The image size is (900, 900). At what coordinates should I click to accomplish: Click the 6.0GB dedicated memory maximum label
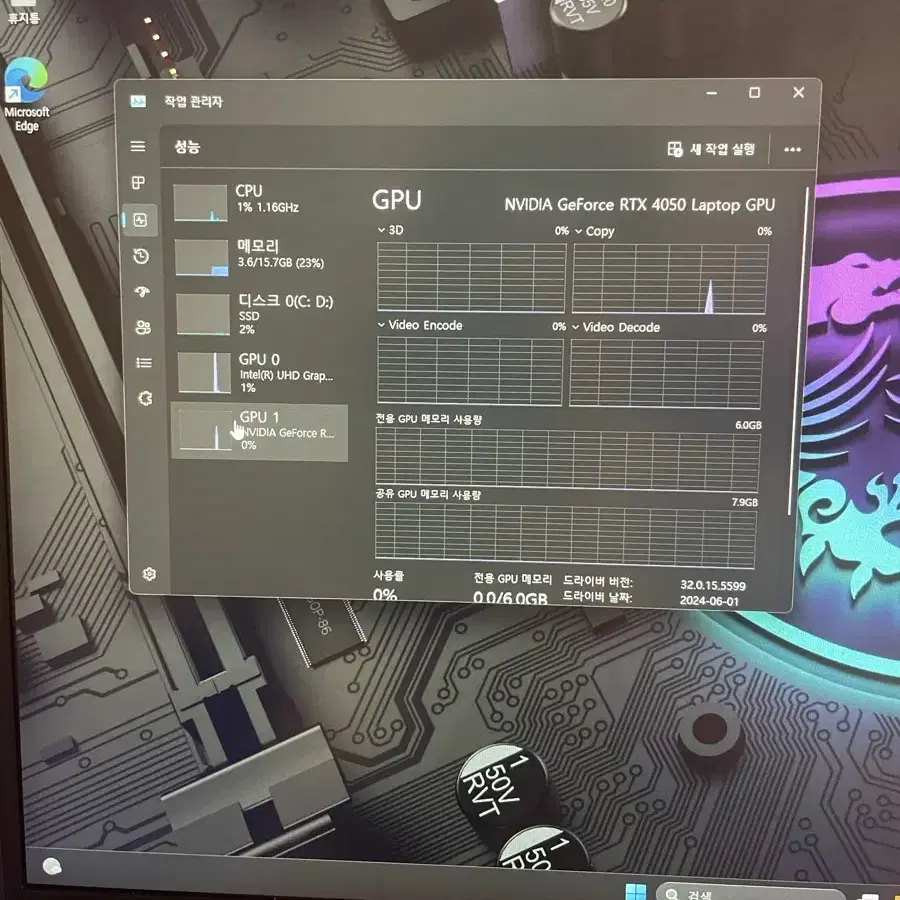pos(748,425)
